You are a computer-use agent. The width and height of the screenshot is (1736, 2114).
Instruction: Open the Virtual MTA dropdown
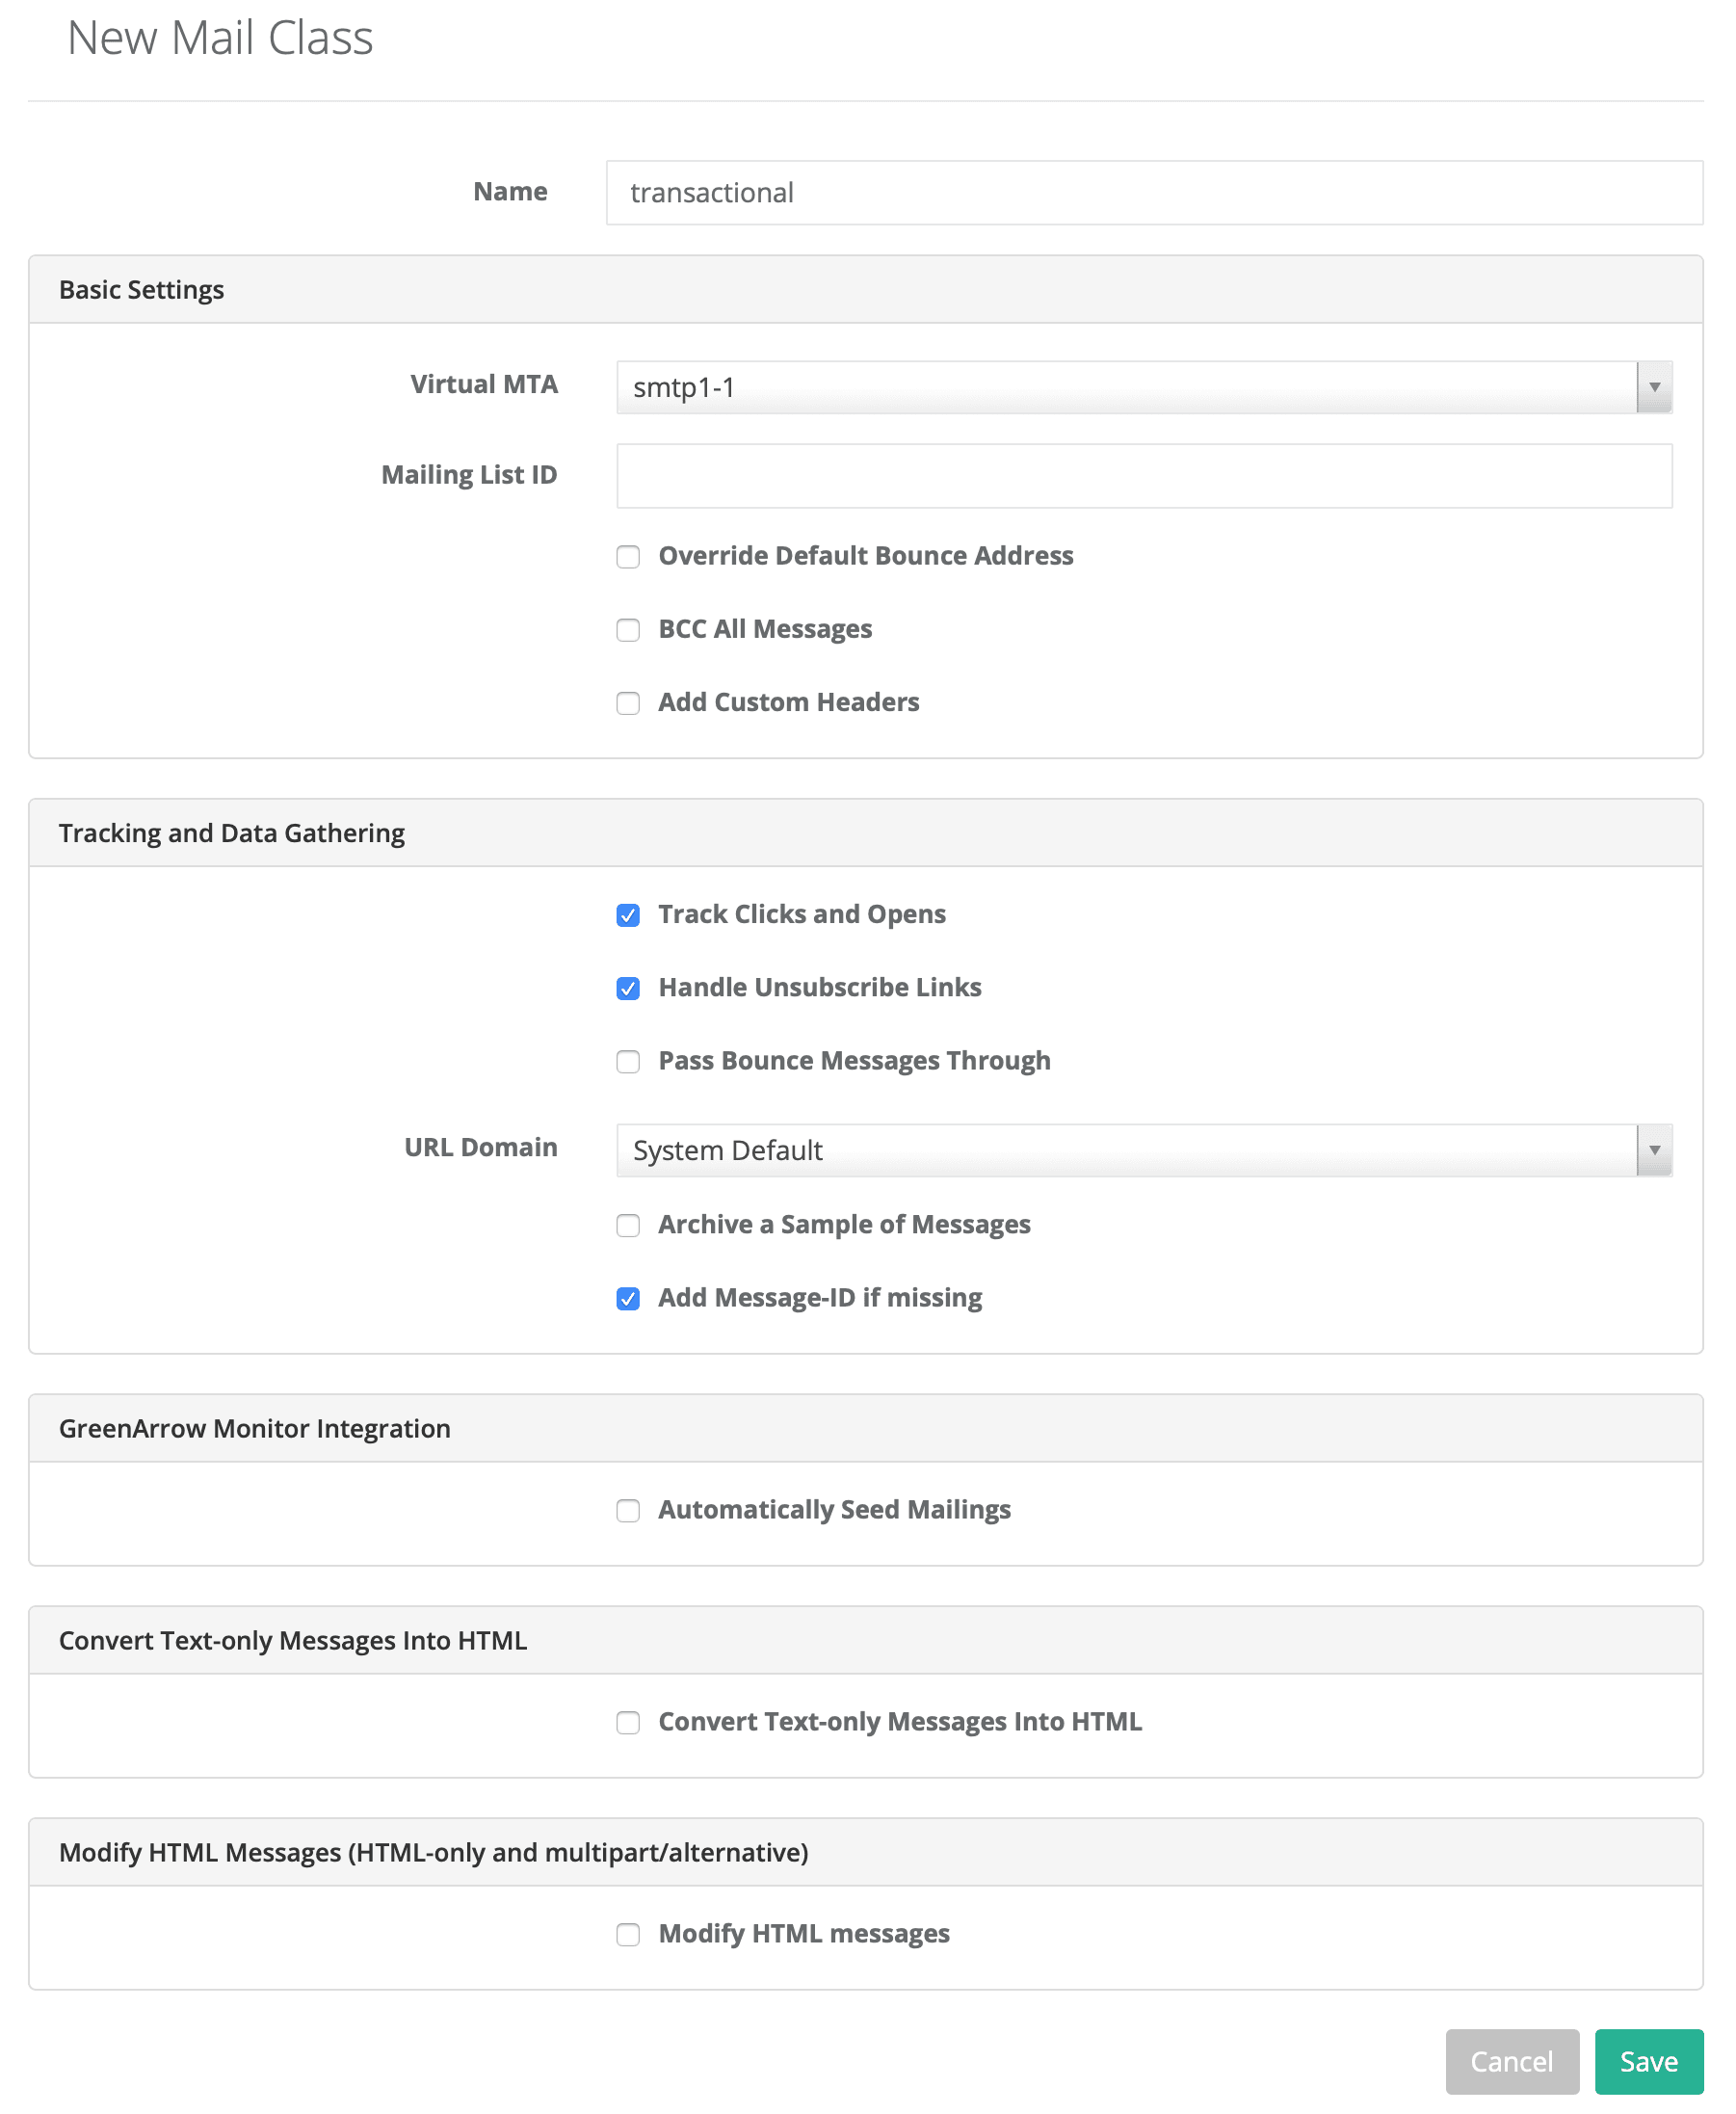(1126, 387)
